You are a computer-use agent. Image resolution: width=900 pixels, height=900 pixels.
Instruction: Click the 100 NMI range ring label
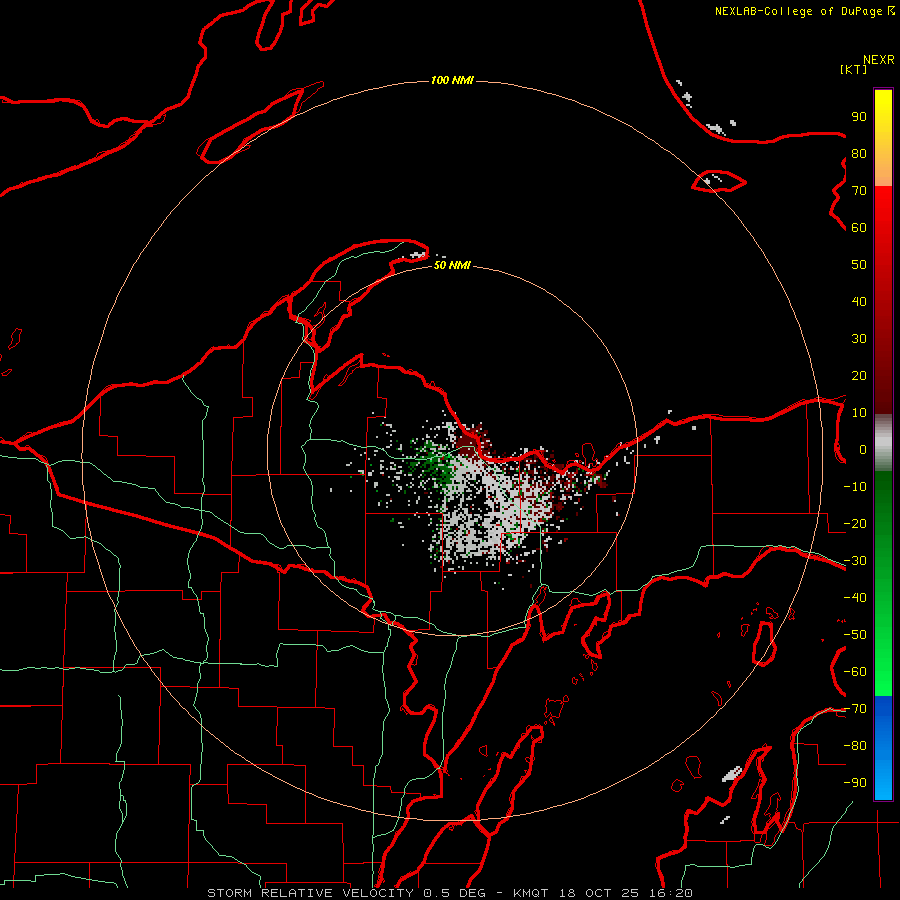[452, 80]
